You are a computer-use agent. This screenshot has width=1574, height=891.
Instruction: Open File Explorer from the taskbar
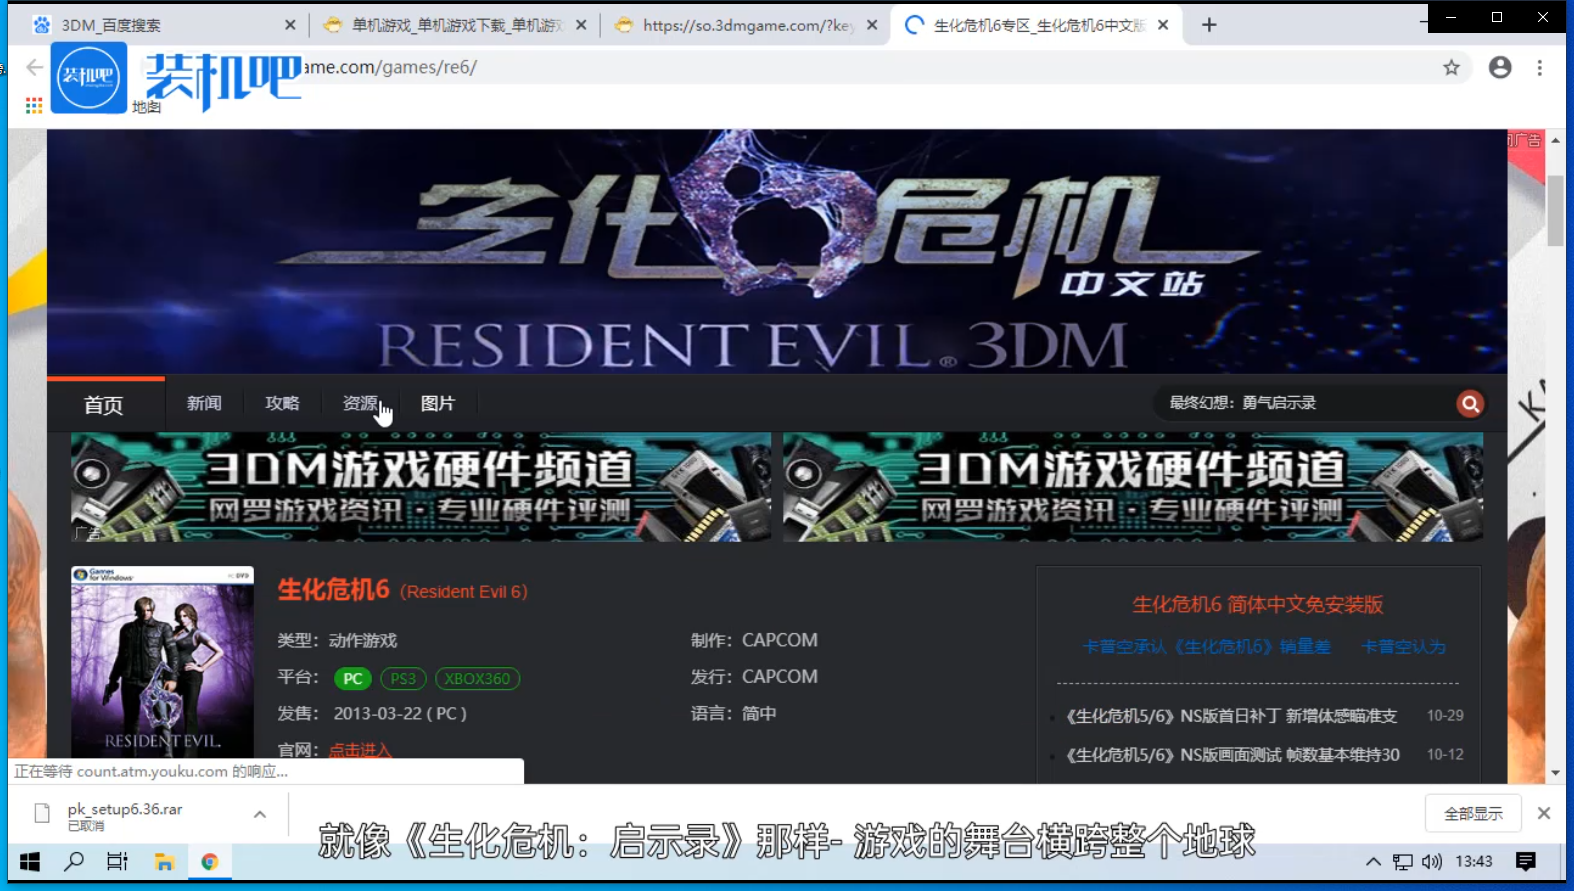(x=164, y=861)
